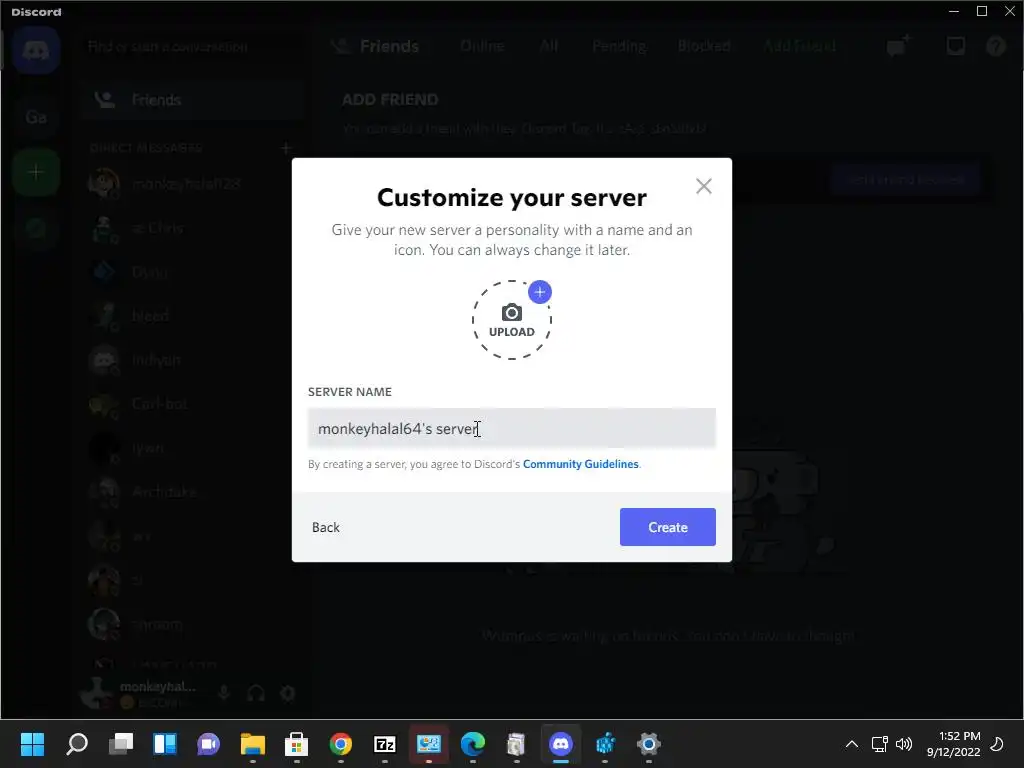The width and height of the screenshot is (1024, 768).
Task: Open the Inbox icon
Action: tap(955, 46)
